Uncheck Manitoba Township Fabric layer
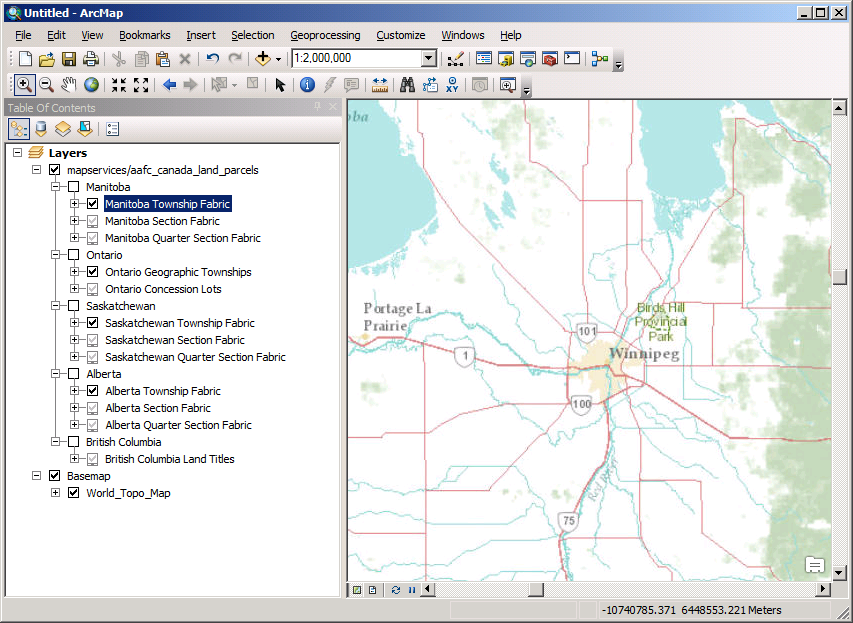Screen dimensions: 853x623 pos(92,203)
